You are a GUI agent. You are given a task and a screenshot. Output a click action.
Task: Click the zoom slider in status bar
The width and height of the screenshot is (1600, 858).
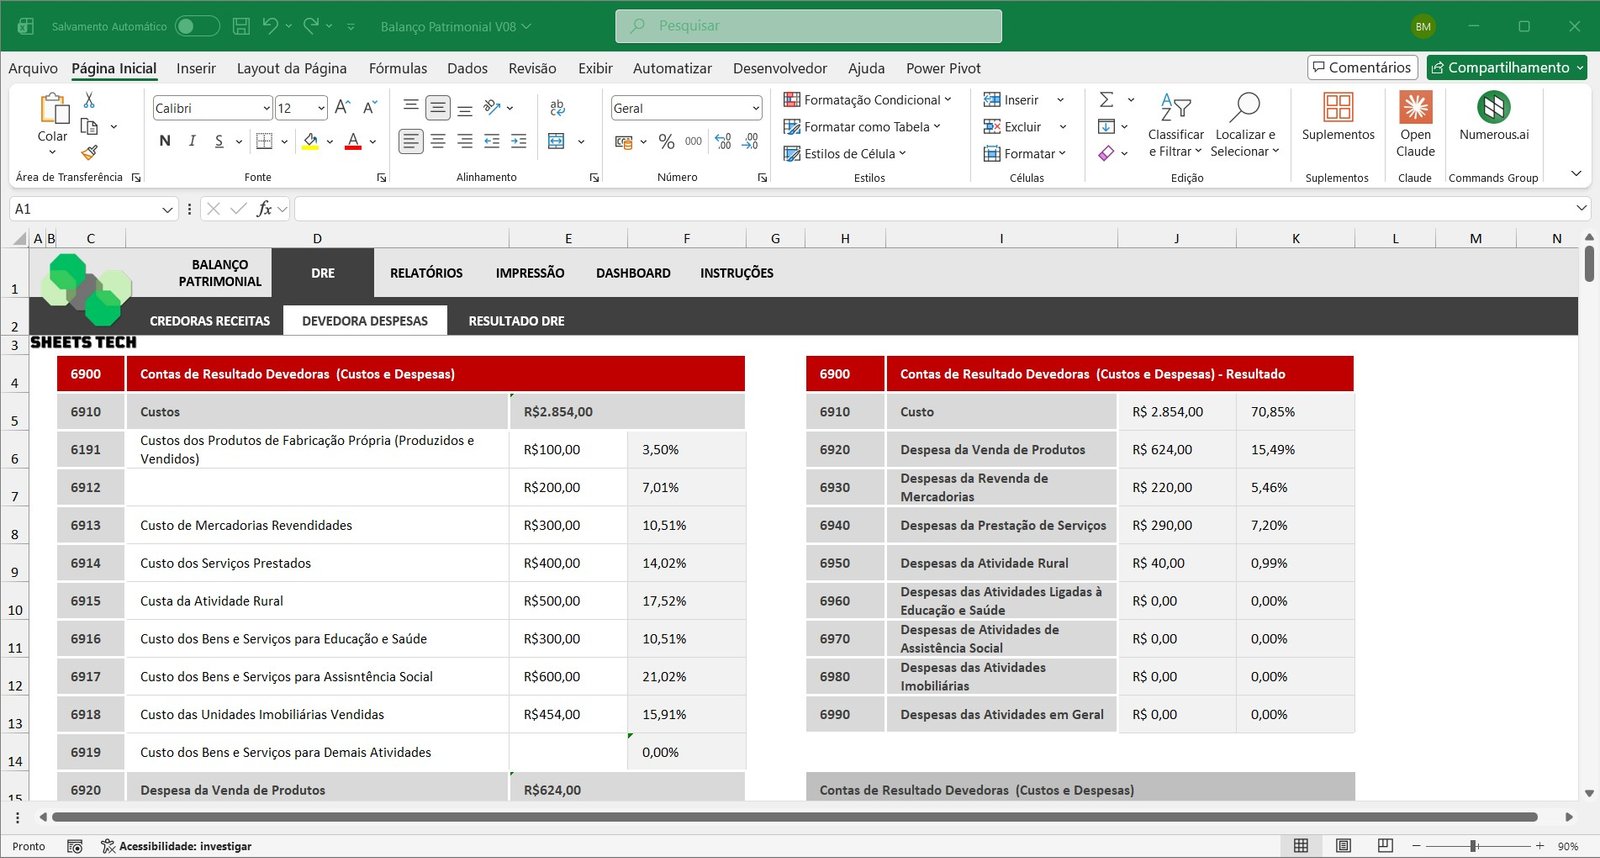[1473, 846]
